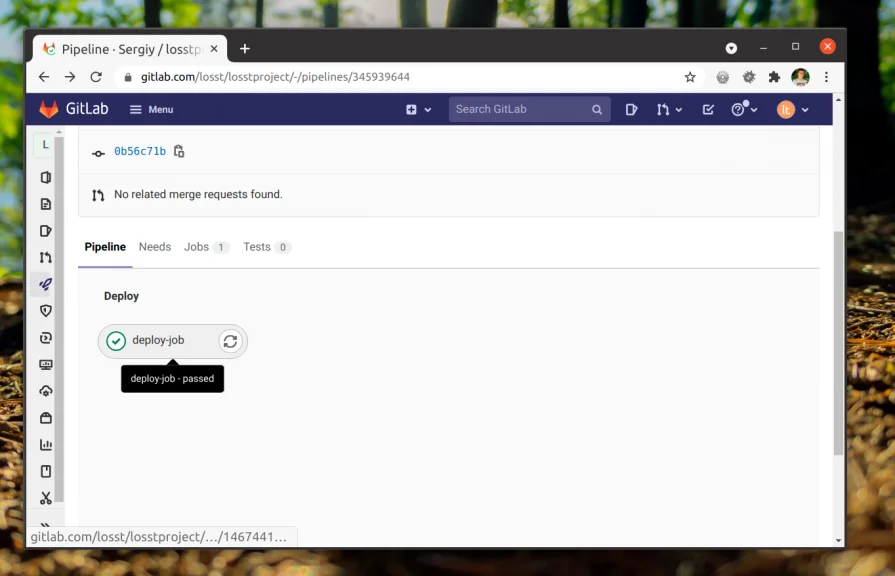Image resolution: width=895 pixels, height=576 pixels.
Task: Open the Issues icon in top bar
Action: coord(631,110)
